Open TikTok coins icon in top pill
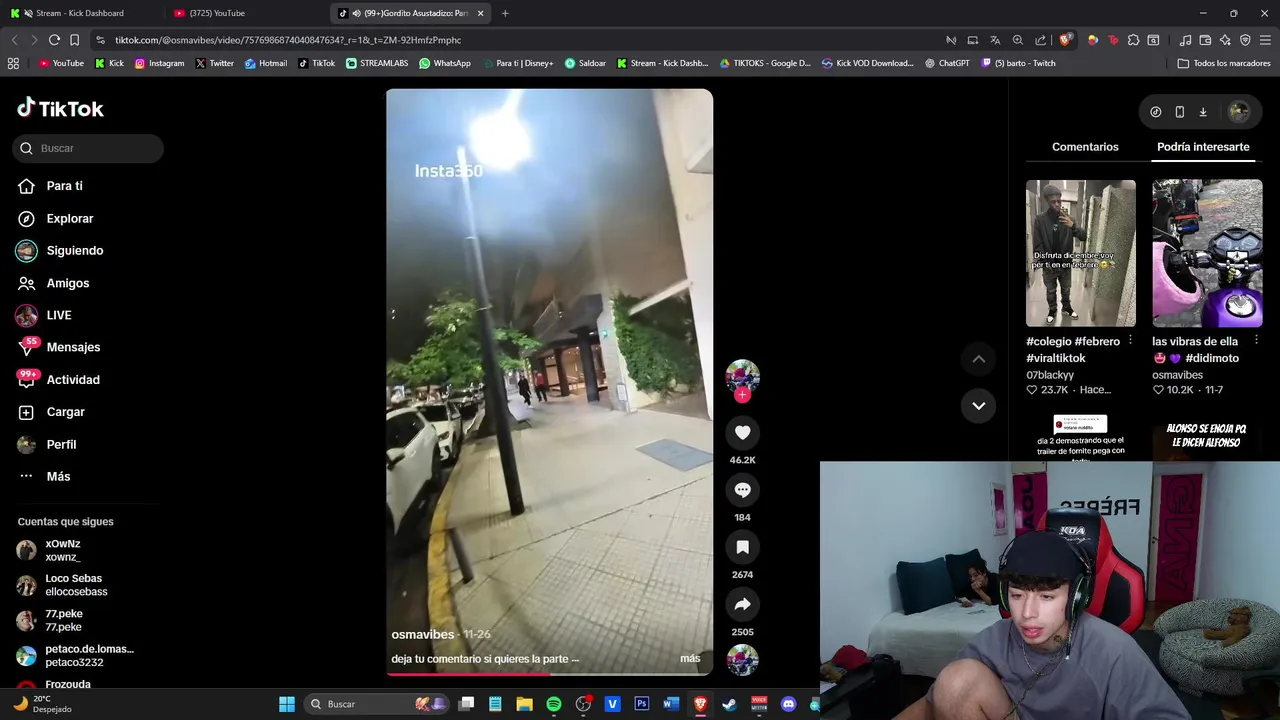 coord(1156,112)
